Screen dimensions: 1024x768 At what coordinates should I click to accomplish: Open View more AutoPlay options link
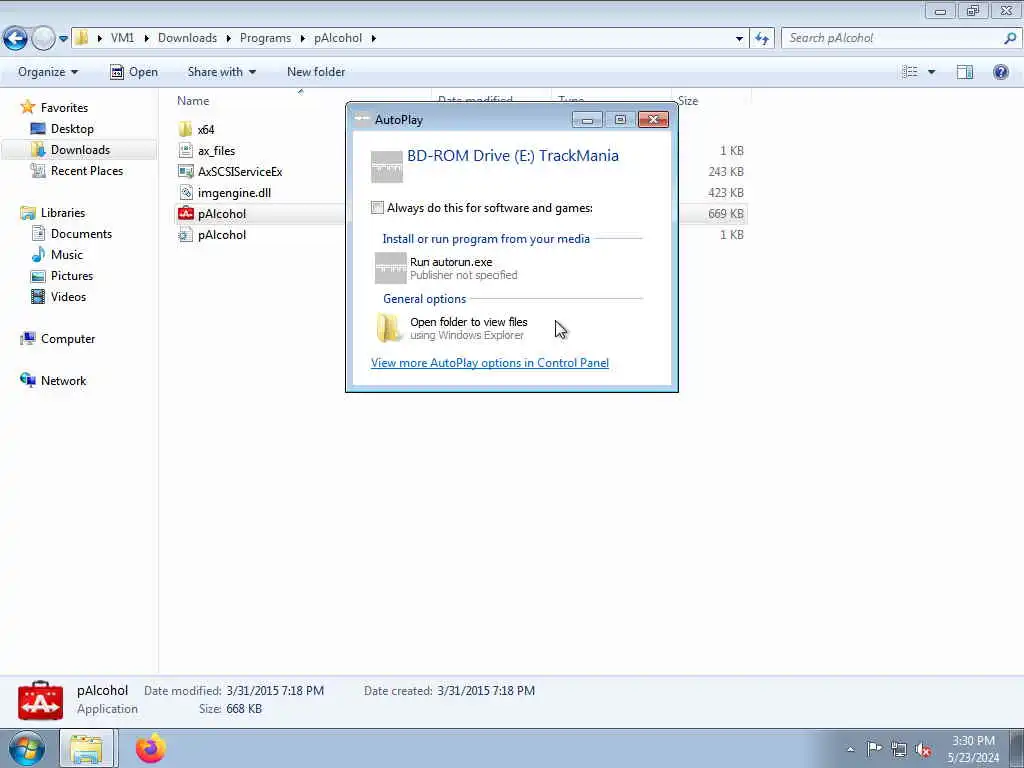point(490,363)
